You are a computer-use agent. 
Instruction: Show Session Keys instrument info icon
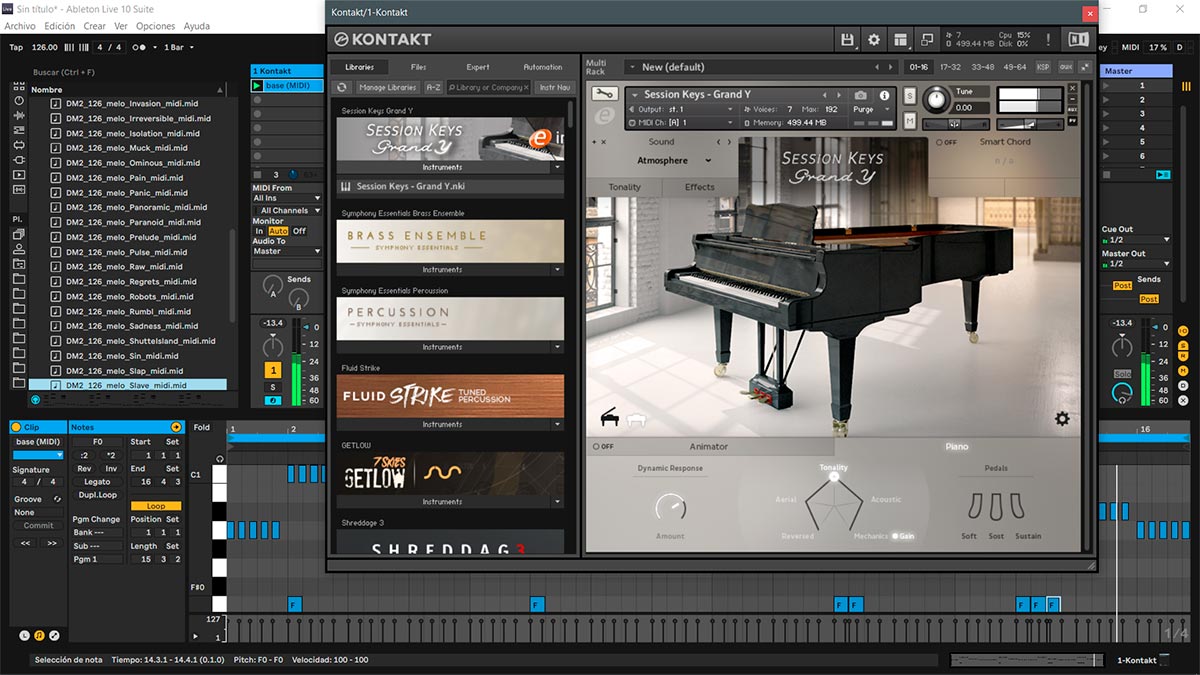[884, 95]
